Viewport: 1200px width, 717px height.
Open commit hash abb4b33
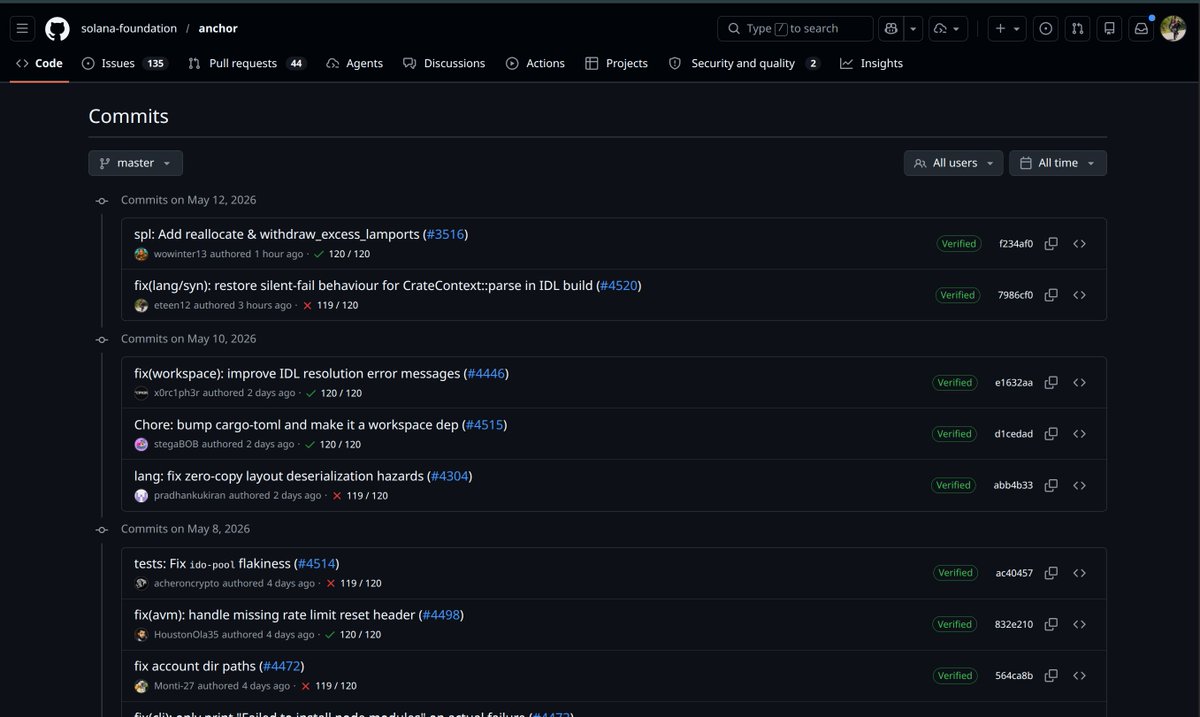tap(1013, 485)
